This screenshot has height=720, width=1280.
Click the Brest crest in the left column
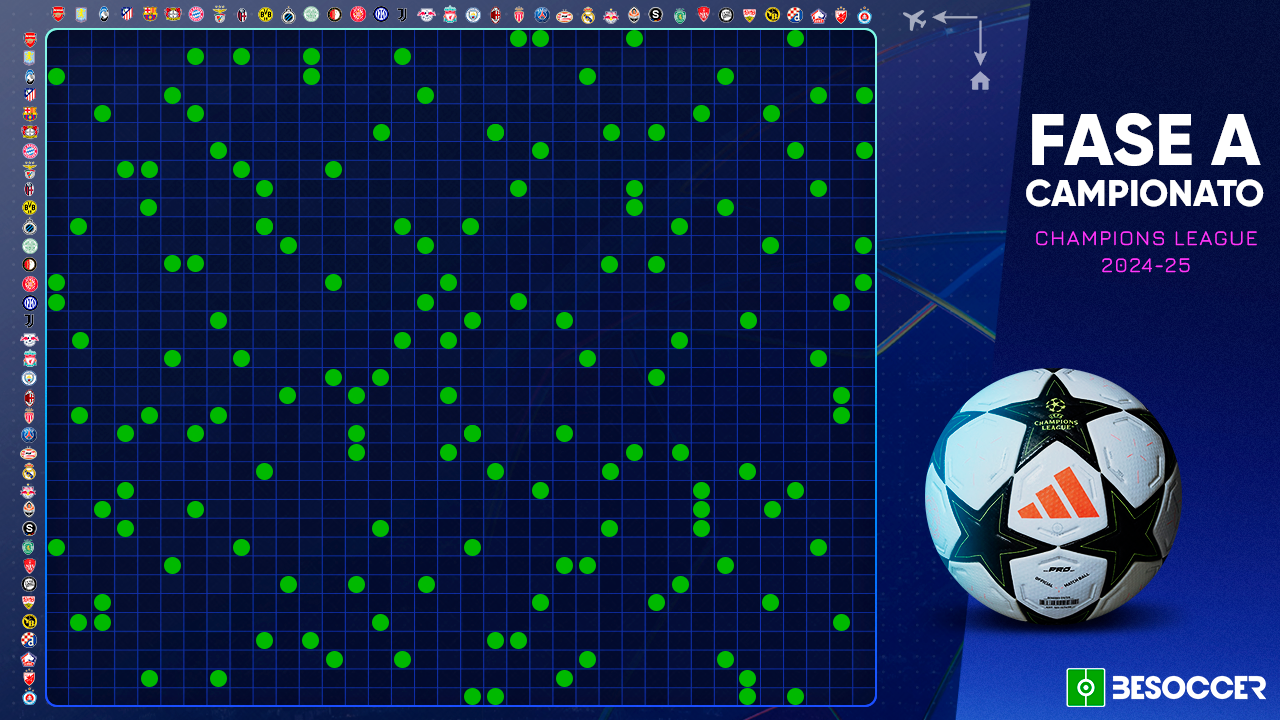[29, 565]
